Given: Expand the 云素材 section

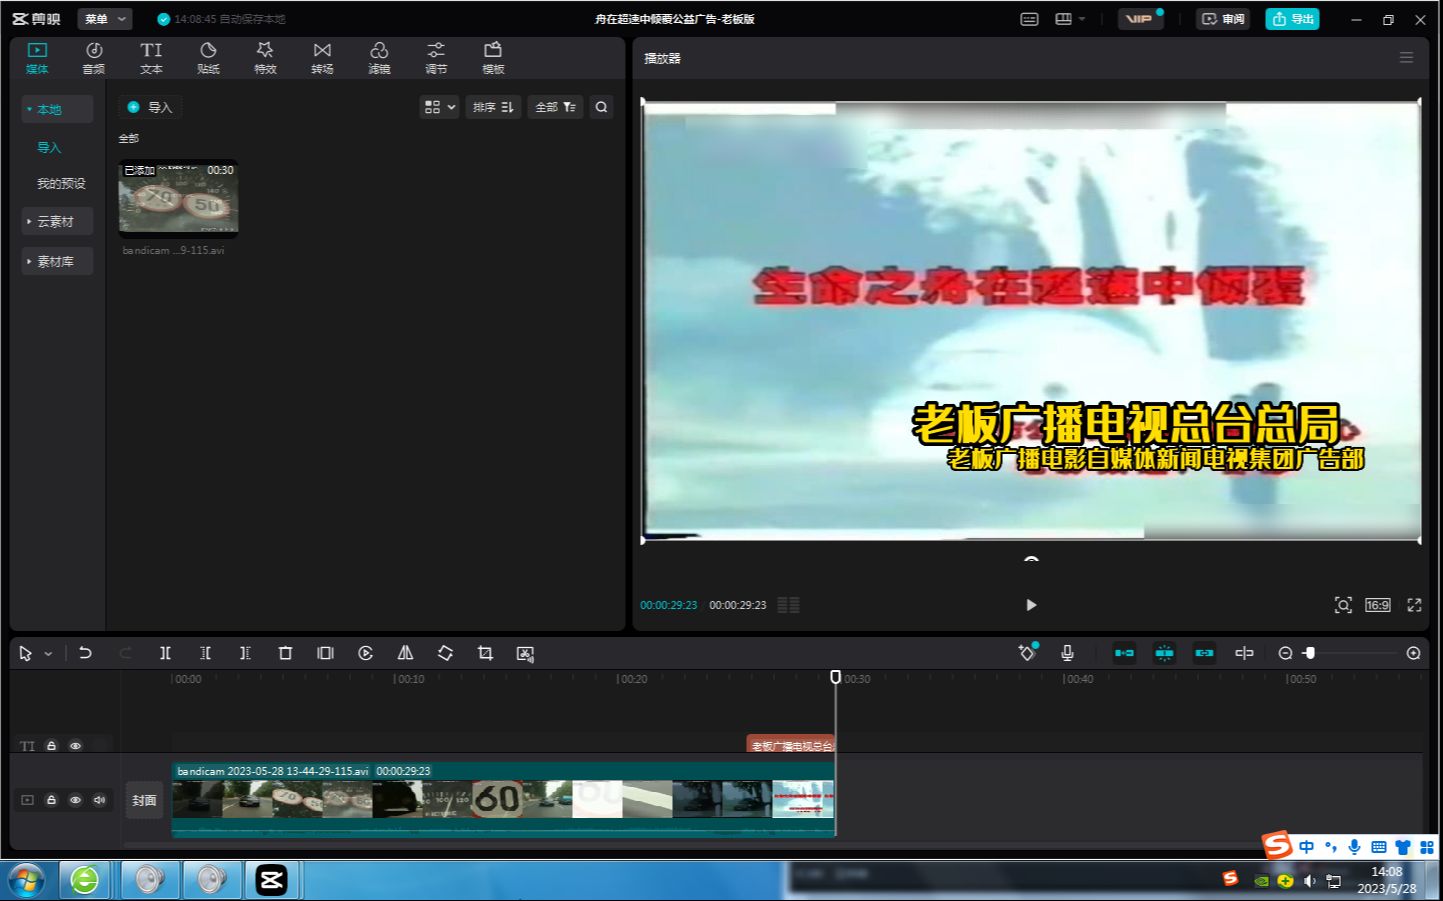Looking at the screenshot, I should pyautogui.click(x=57, y=221).
